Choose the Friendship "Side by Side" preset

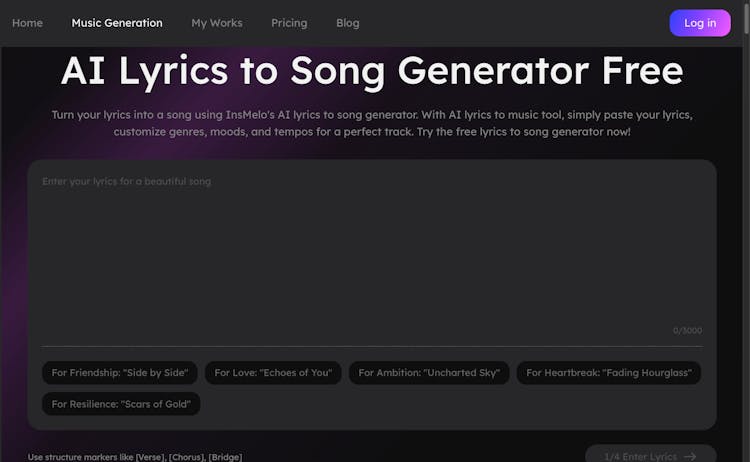120,373
